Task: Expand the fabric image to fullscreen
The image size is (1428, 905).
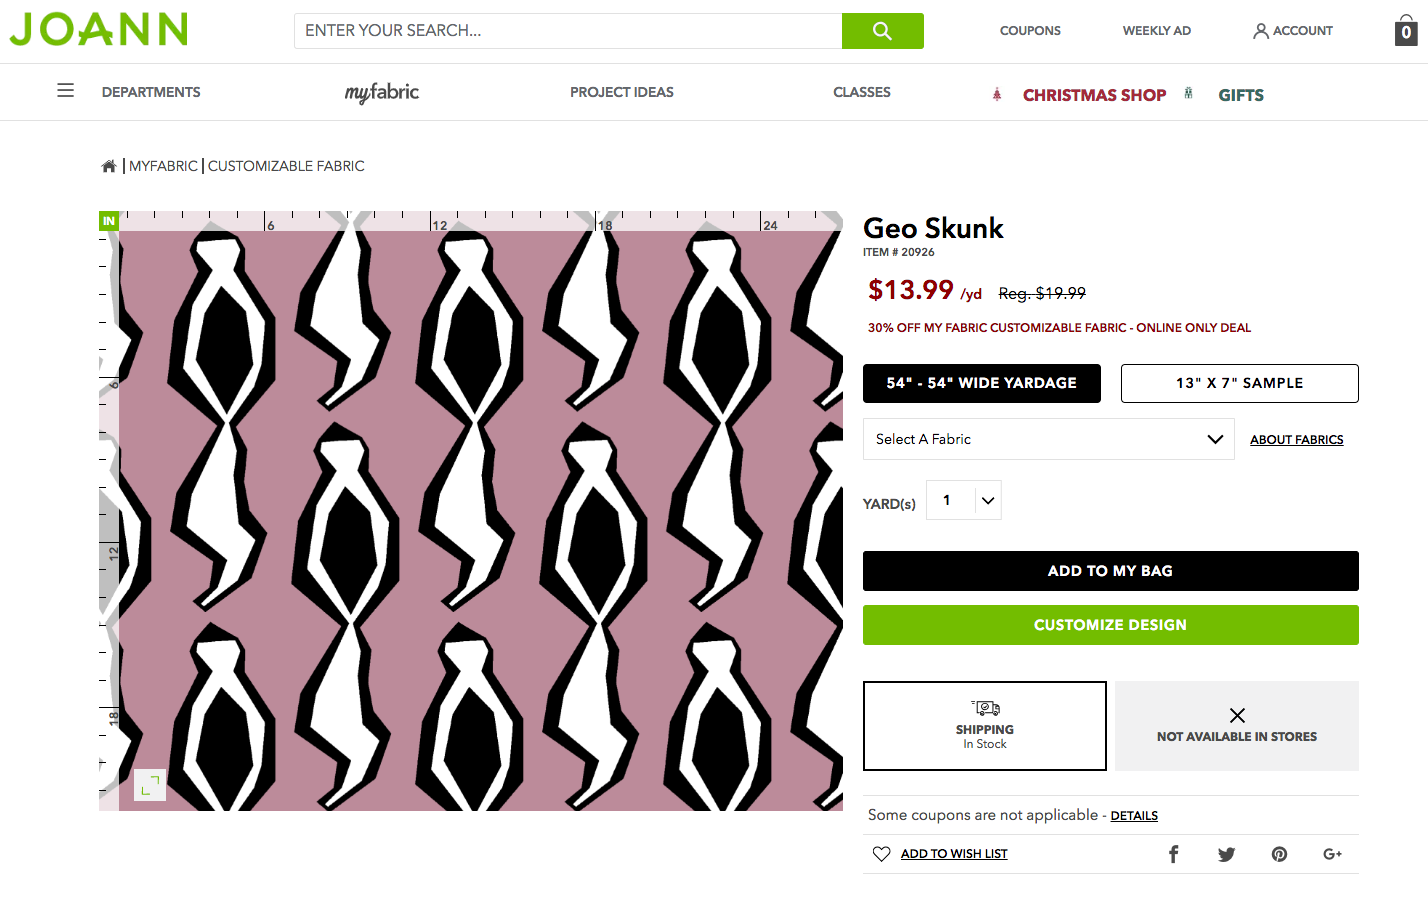Action: coord(150,785)
